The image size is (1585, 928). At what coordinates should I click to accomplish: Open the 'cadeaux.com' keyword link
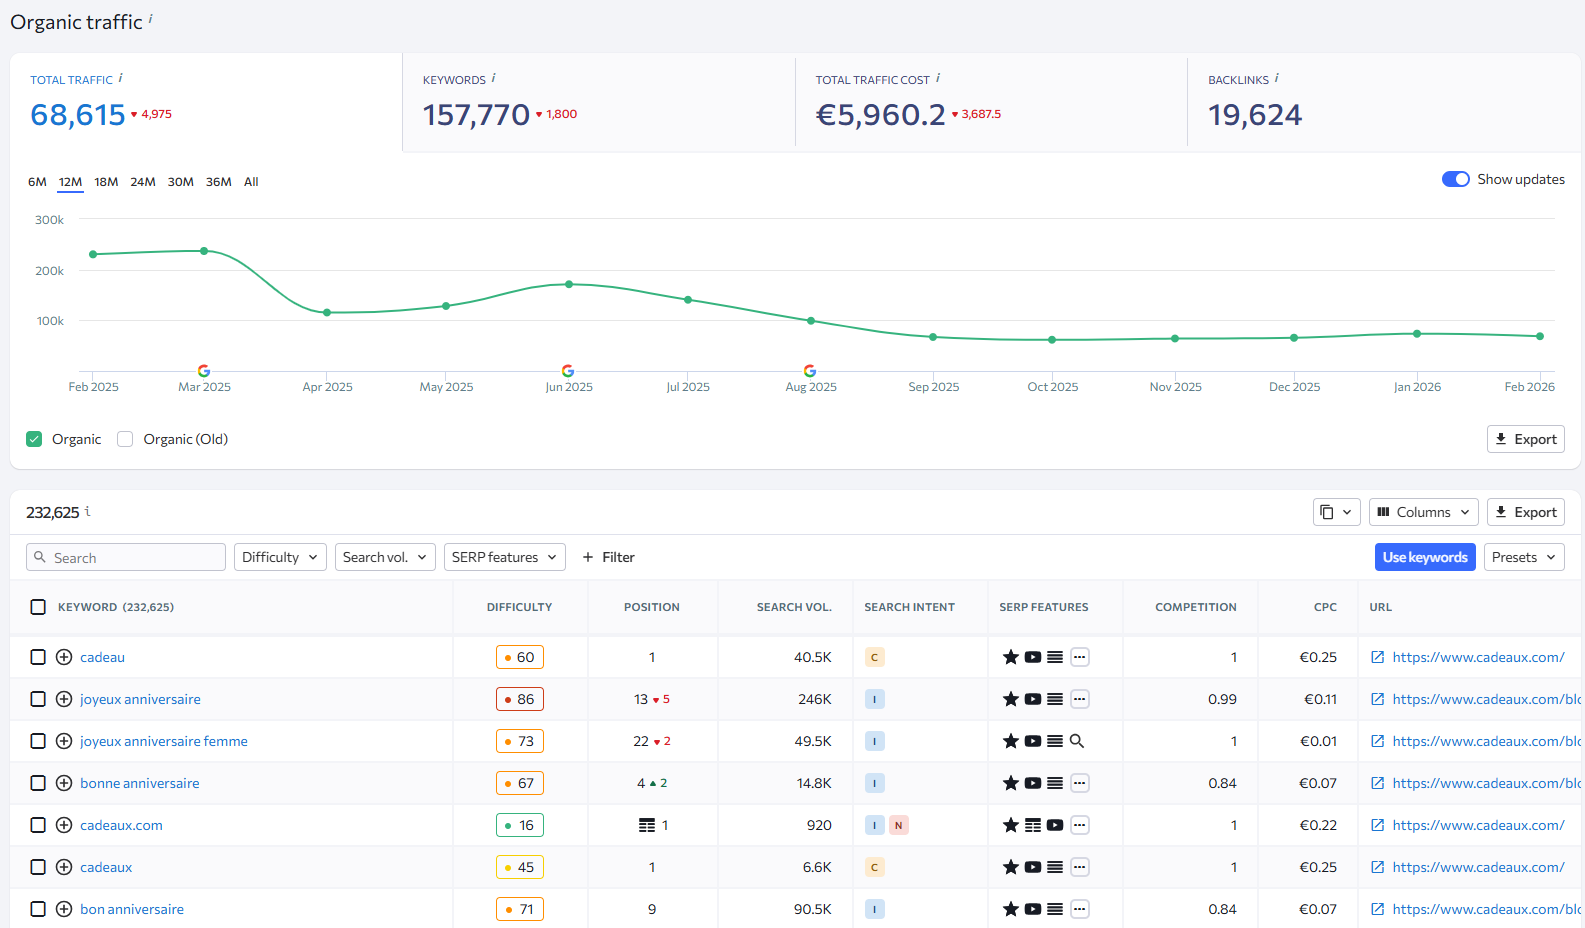(121, 825)
